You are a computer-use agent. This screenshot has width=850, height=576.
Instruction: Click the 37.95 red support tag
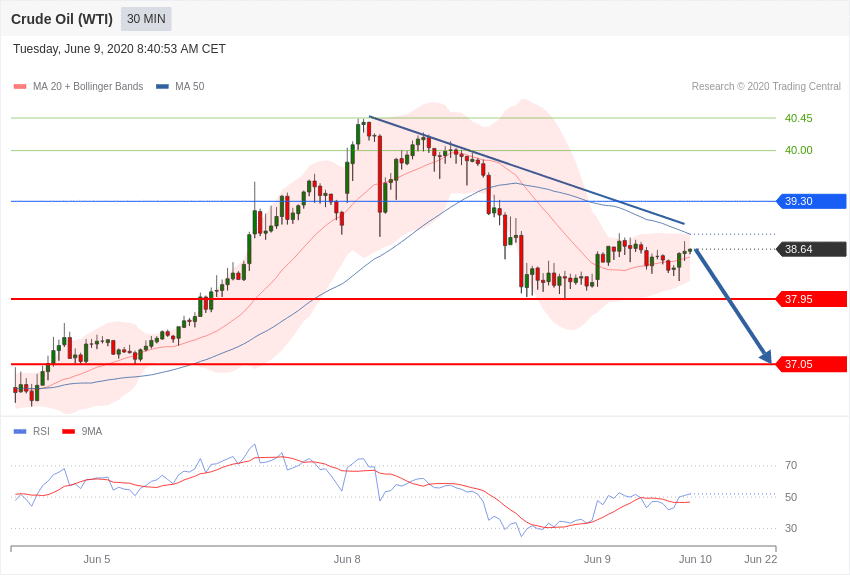point(812,299)
